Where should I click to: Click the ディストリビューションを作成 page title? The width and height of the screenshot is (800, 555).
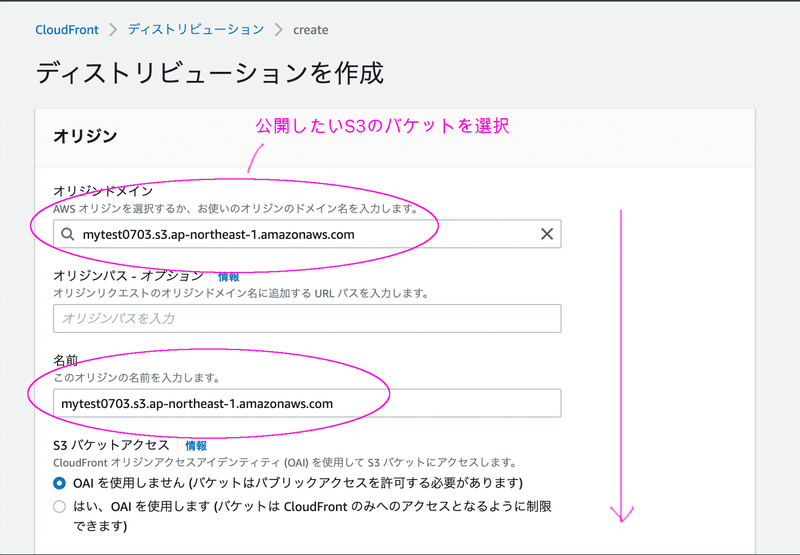pyautogui.click(x=209, y=72)
